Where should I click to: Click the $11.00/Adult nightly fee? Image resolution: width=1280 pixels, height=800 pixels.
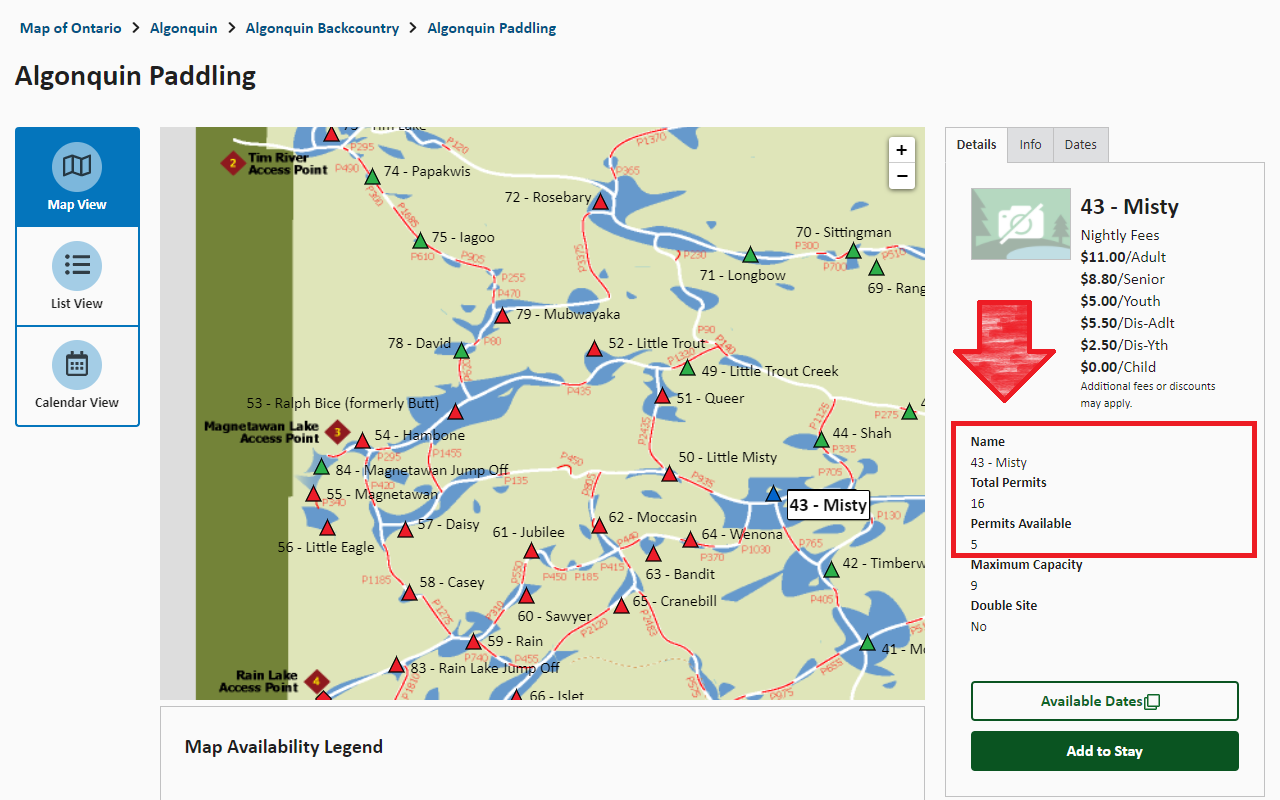(x=1123, y=257)
